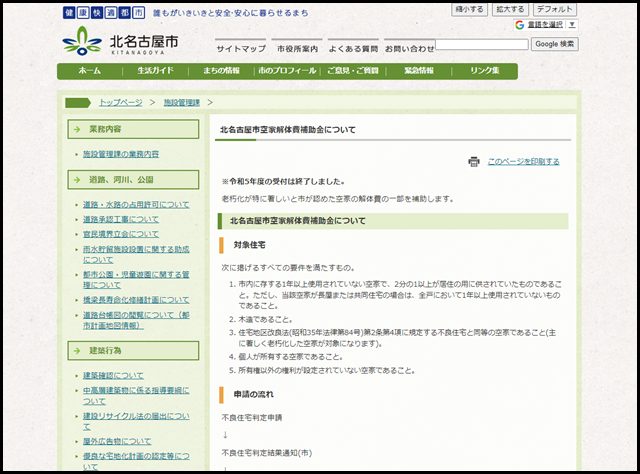Click the printer icon
640x474 pixels.
[x=474, y=161]
